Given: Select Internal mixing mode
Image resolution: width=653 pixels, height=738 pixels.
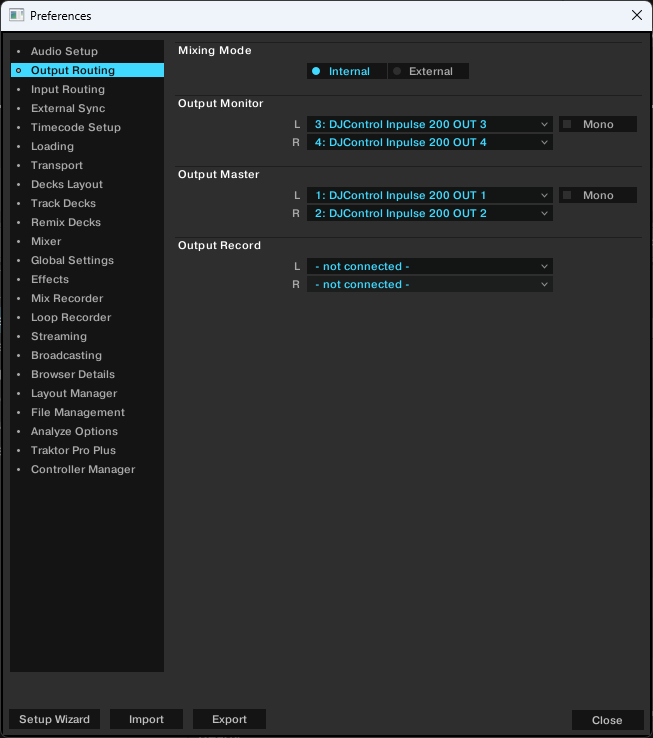Looking at the screenshot, I should 347,71.
